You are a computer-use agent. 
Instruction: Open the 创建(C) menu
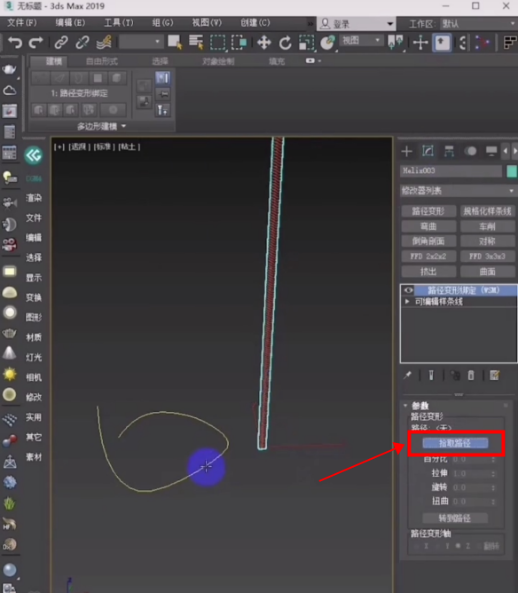255,23
